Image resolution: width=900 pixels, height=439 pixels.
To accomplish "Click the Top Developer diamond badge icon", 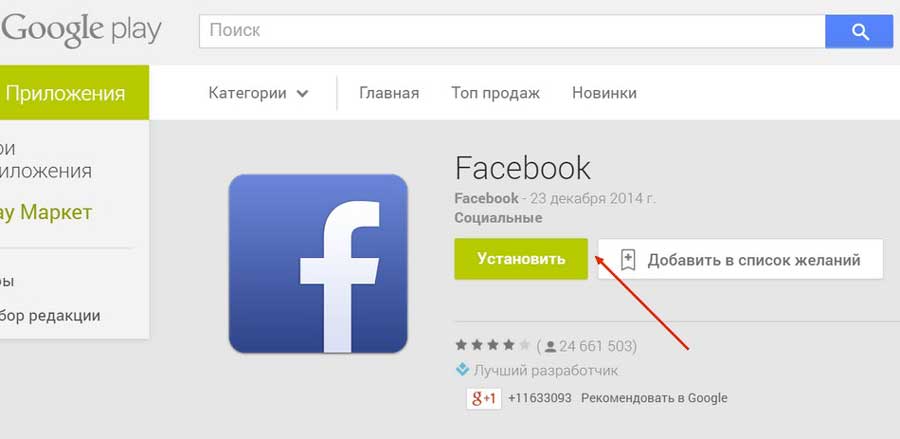I will [x=462, y=370].
